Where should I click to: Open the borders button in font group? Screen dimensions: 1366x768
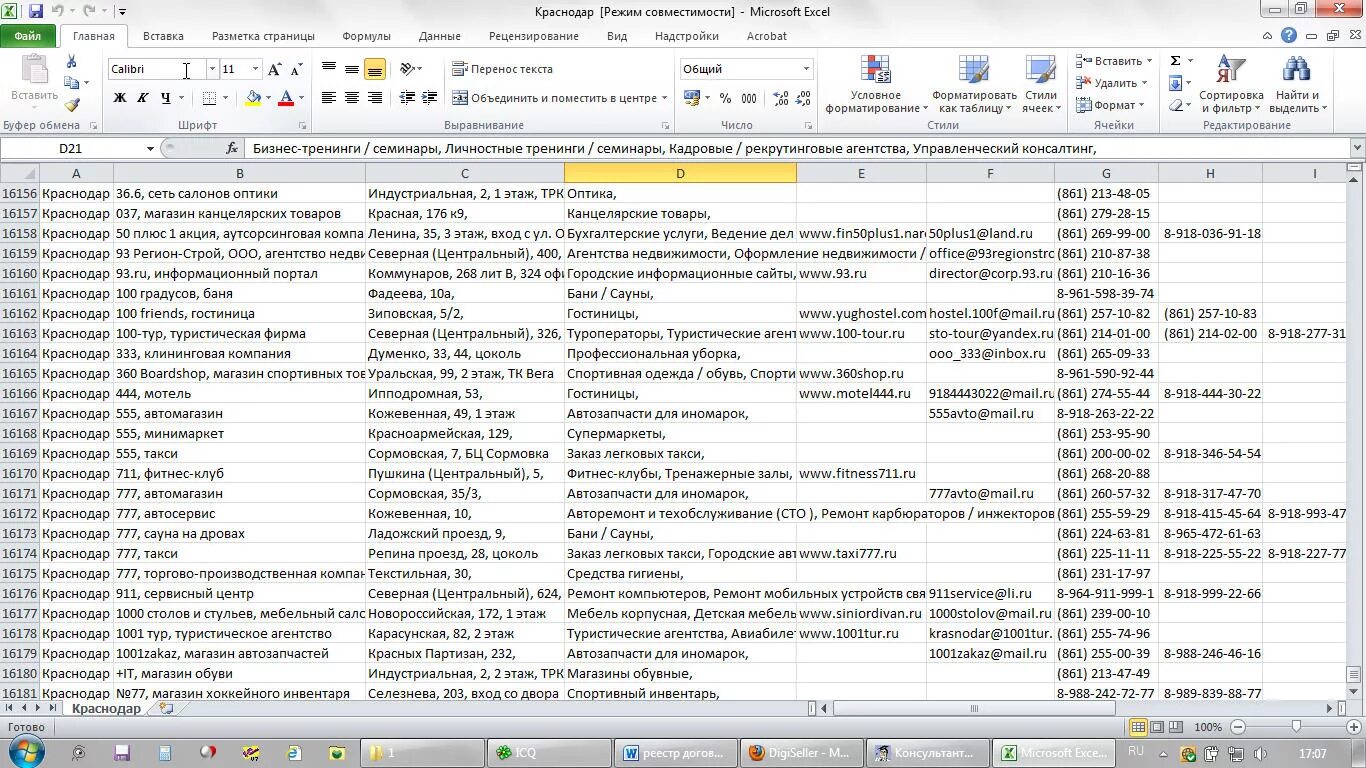[x=209, y=98]
